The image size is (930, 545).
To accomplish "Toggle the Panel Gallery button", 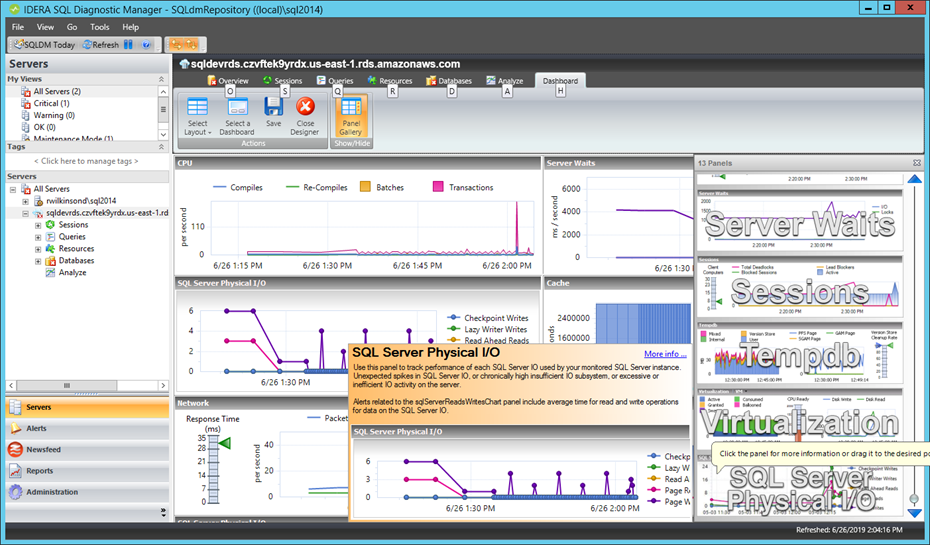I will click(x=351, y=116).
